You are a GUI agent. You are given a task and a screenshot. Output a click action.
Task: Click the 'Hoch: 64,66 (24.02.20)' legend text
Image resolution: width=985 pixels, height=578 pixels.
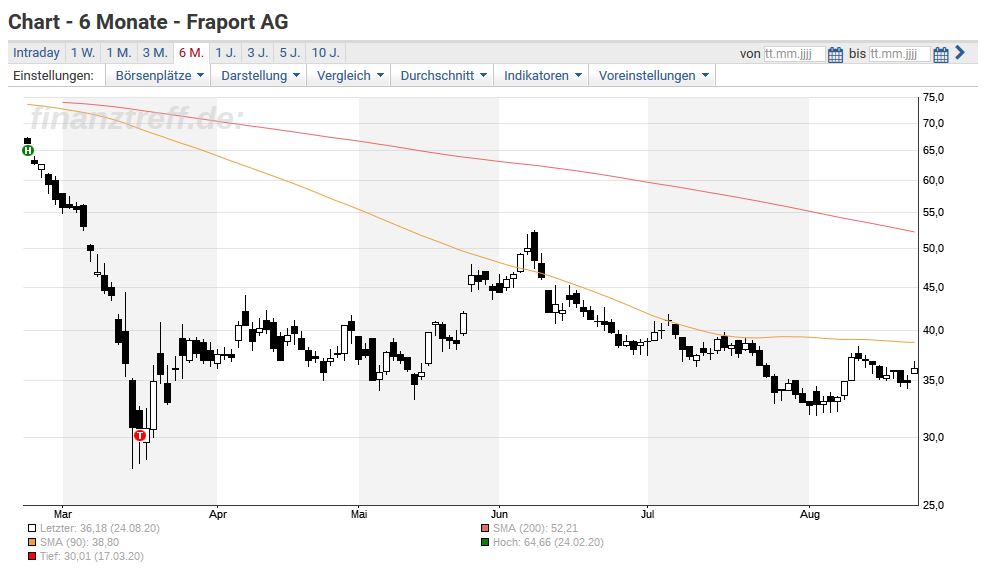click(548, 542)
